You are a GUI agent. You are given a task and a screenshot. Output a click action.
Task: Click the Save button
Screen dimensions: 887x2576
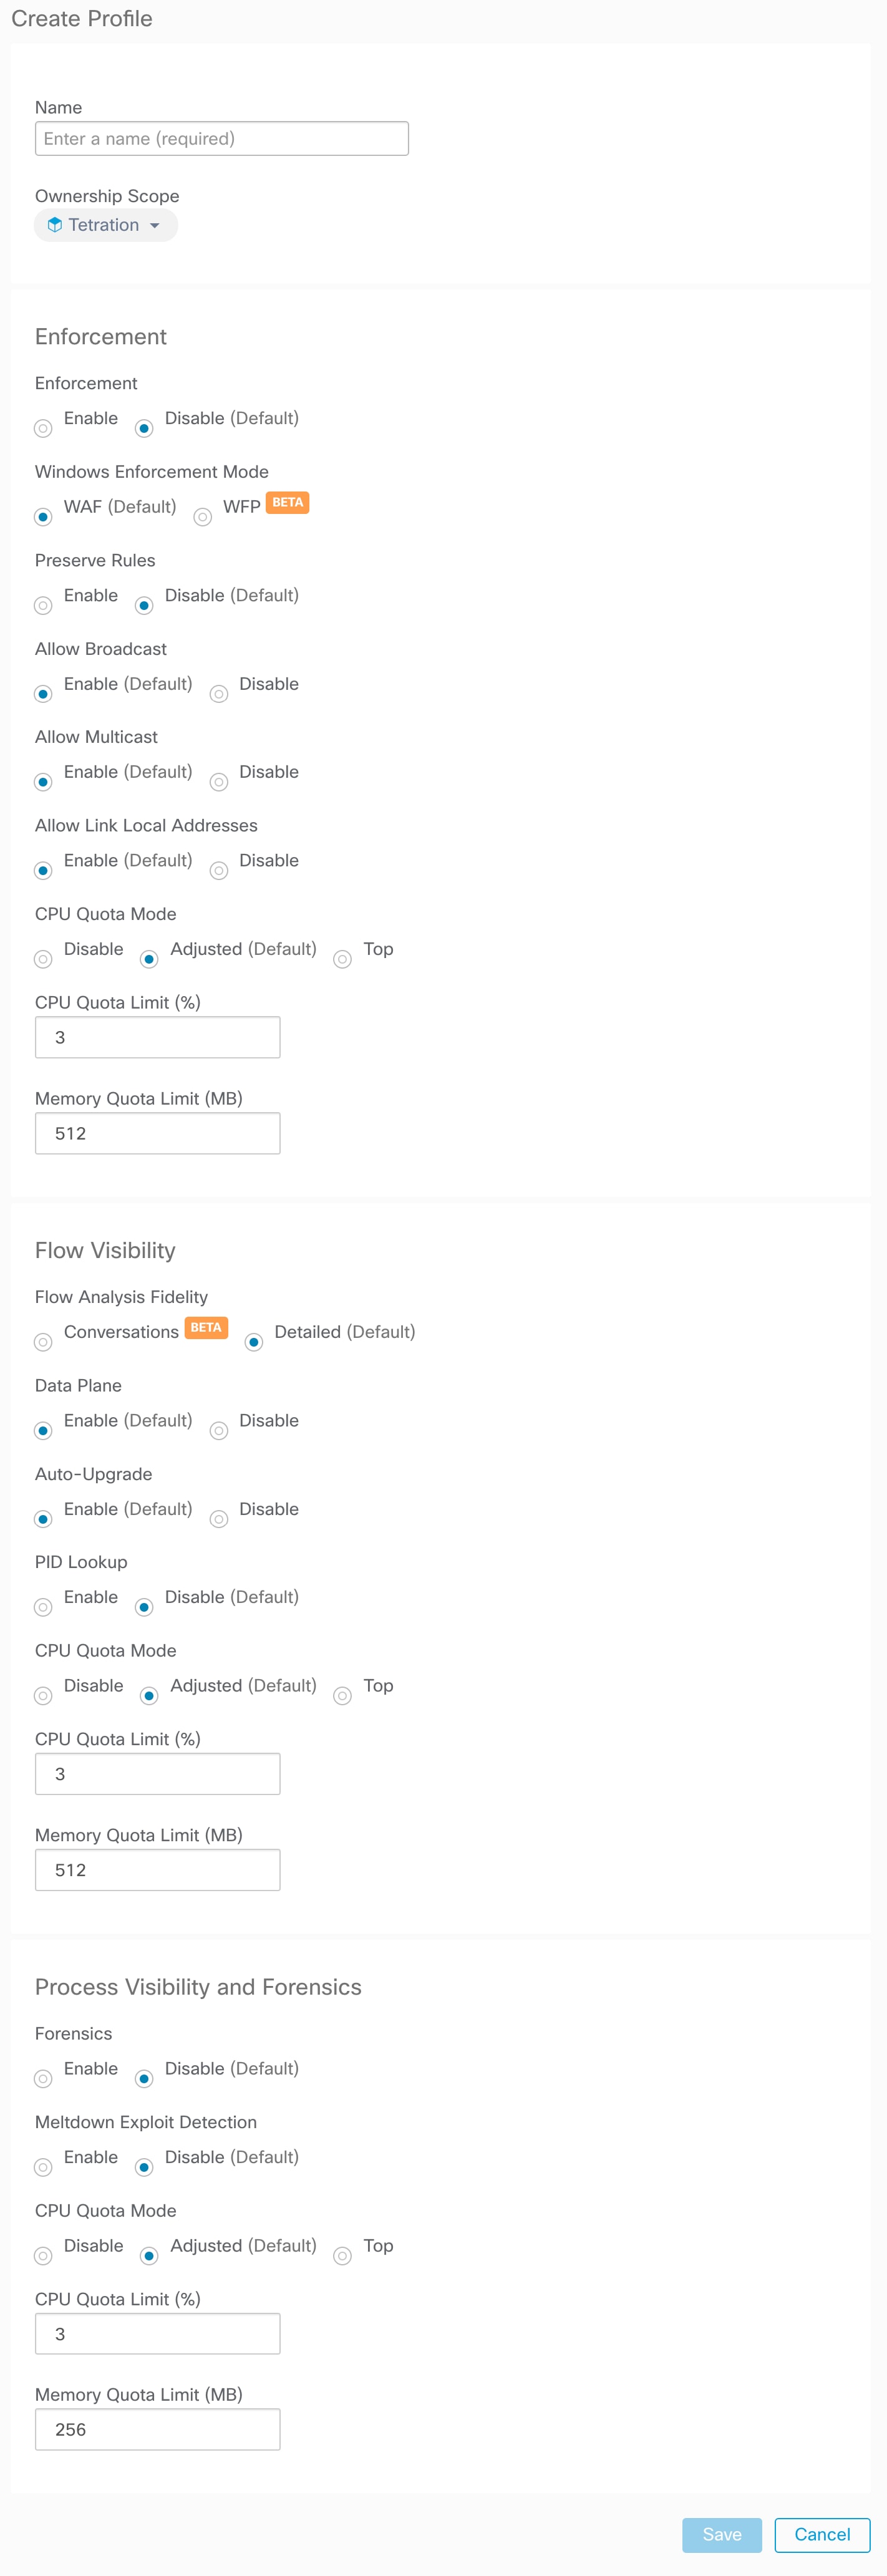(722, 2534)
